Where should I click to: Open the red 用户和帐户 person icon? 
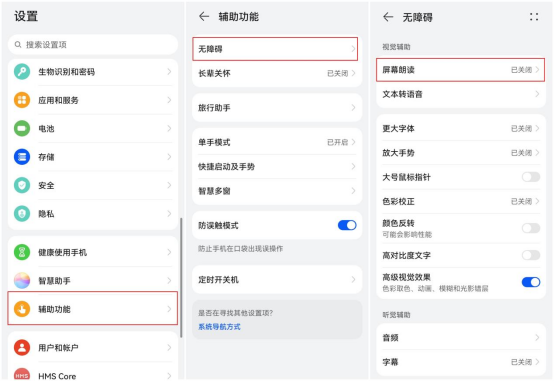22,347
